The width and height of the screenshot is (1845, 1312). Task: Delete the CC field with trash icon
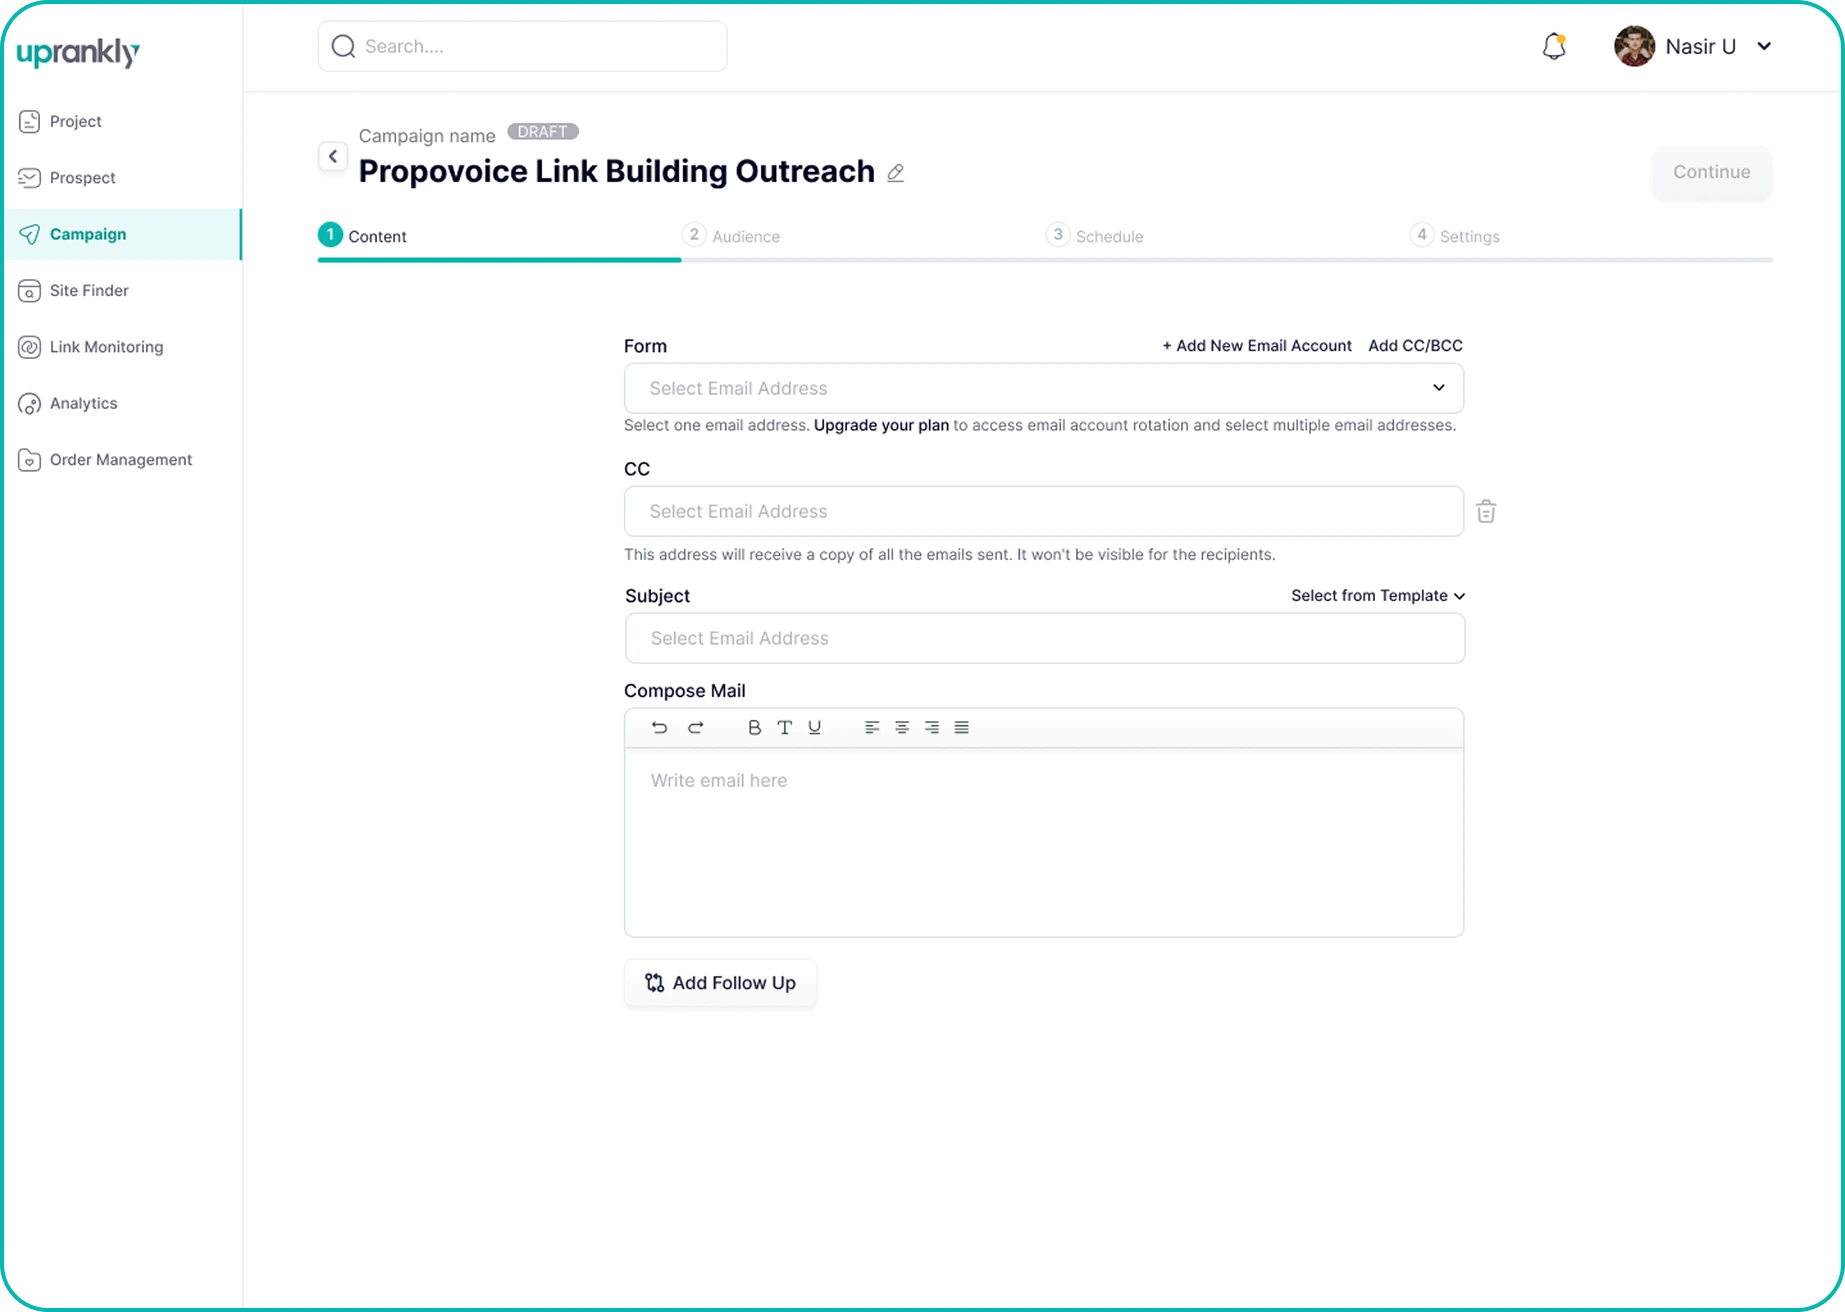tap(1486, 511)
